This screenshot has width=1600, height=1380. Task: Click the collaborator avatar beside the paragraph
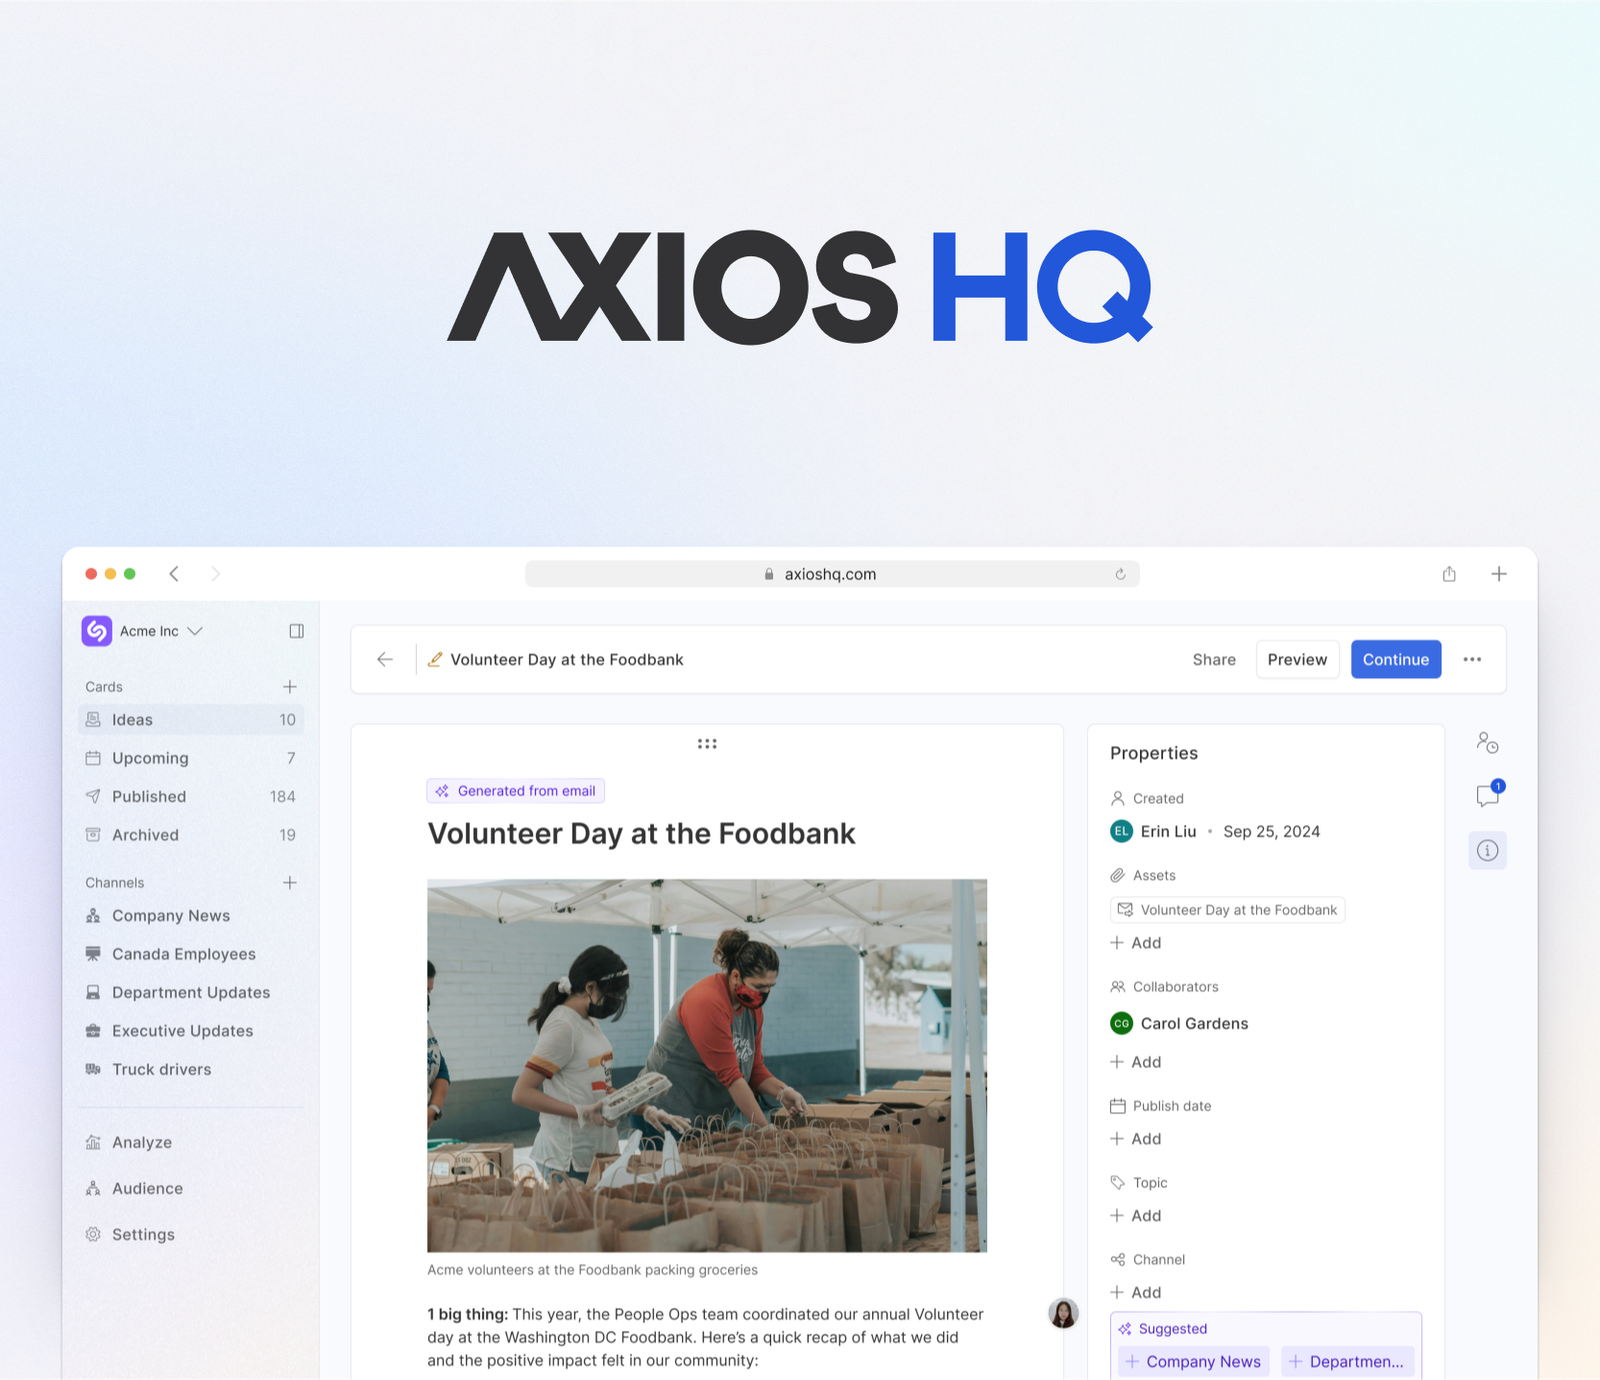pos(1063,1313)
